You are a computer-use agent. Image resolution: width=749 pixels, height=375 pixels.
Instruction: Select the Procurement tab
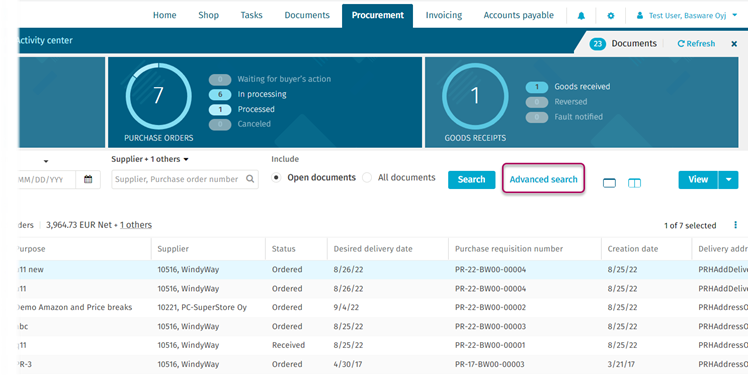coord(377,16)
